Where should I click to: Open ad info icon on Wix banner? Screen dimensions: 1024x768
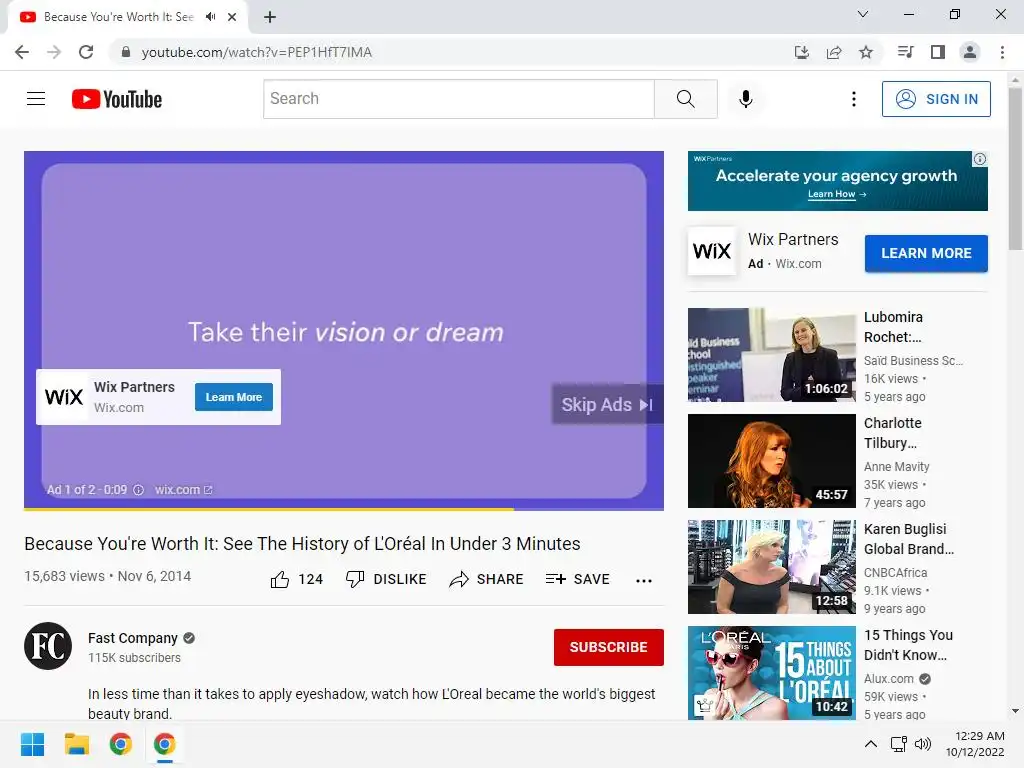(980, 159)
